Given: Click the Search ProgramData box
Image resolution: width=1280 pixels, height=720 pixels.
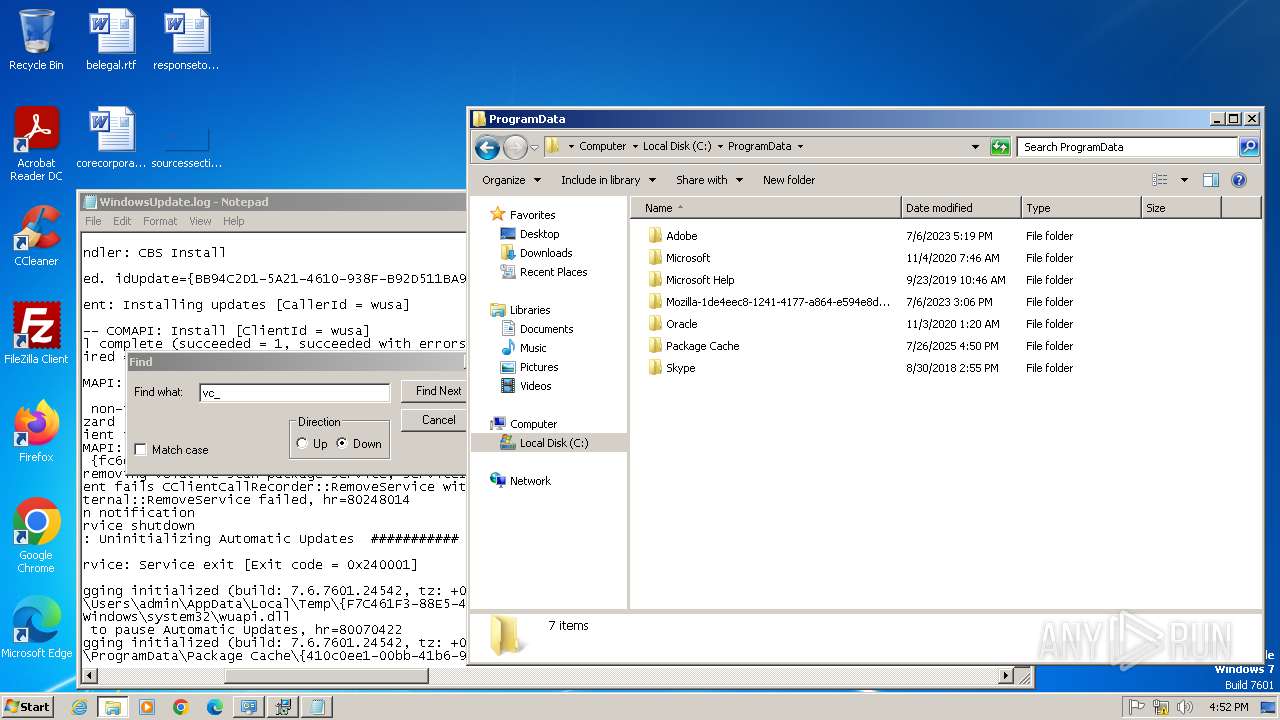Looking at the screenshot, I should [x=1128, y=147].
